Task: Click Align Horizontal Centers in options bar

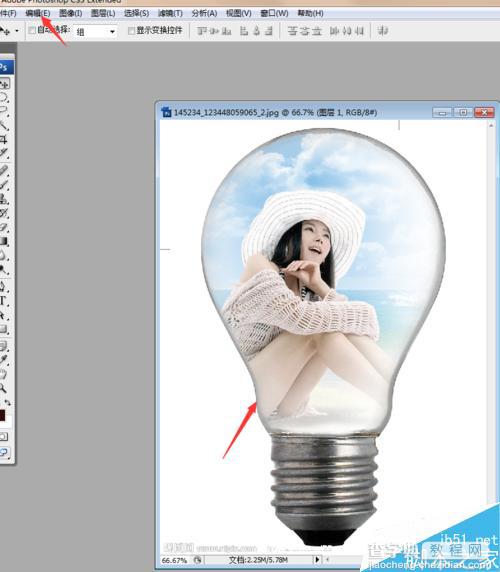Action: coord(256,31)
